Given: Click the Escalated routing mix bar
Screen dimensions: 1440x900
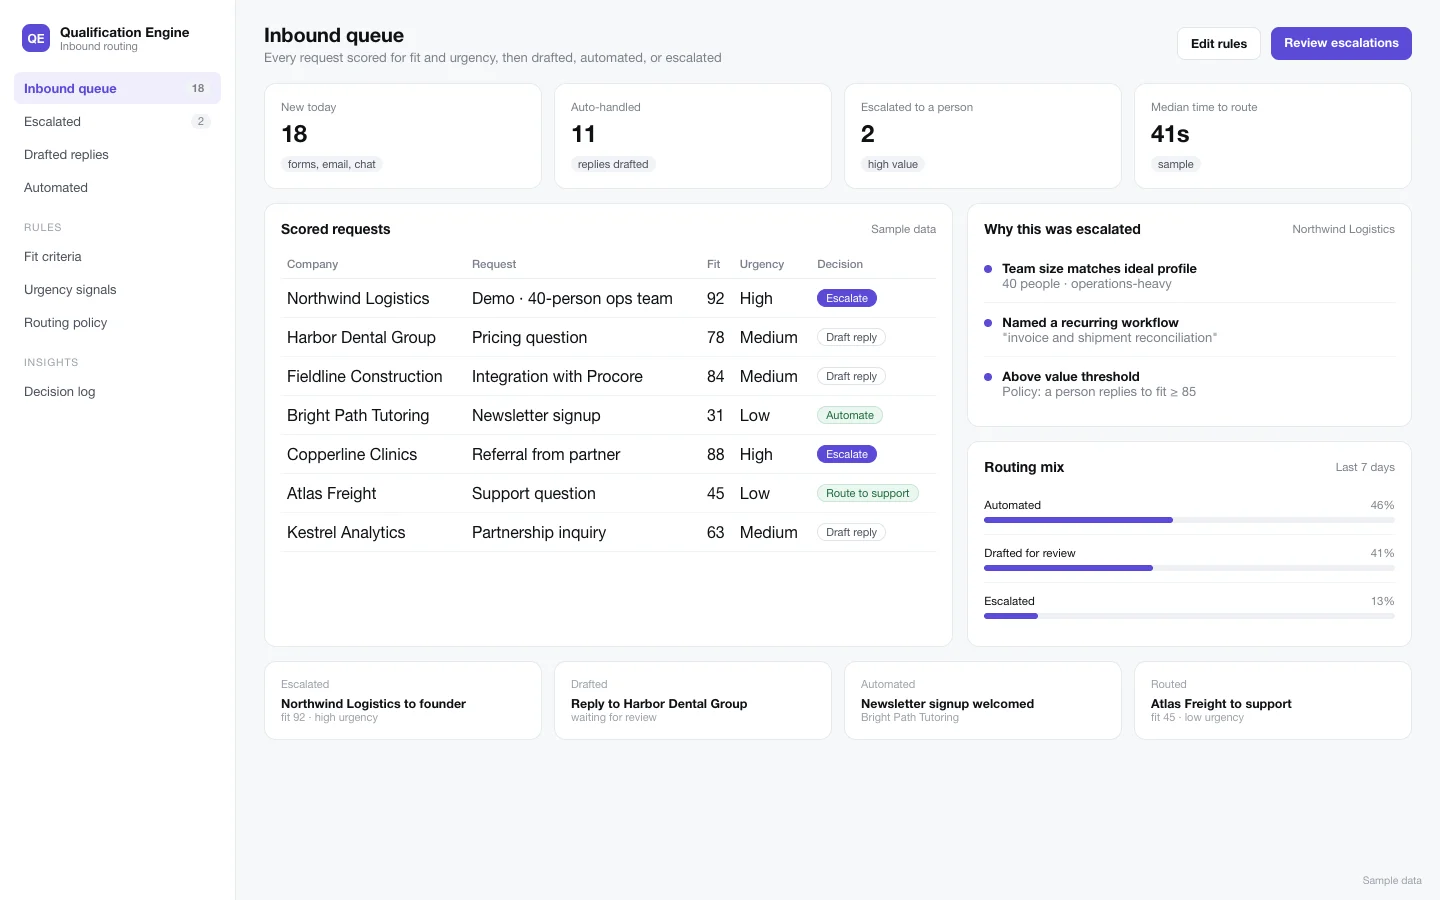Looking at the screenshot, I should pyautogui.click(x=1189, y=616).
